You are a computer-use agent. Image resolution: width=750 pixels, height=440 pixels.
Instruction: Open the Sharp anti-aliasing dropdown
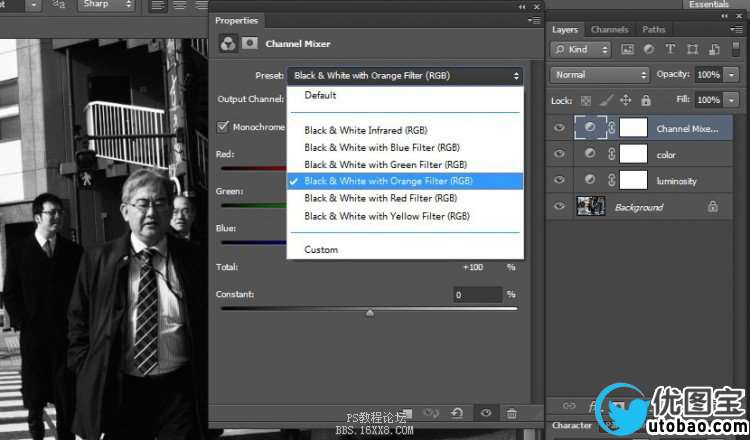[106, 5]
